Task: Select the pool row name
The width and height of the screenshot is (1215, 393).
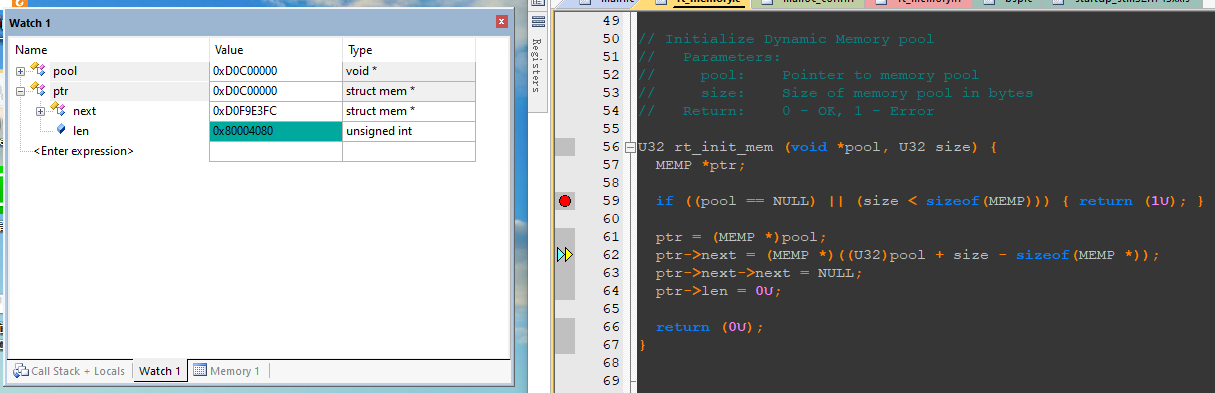Action: click(65, 71)
